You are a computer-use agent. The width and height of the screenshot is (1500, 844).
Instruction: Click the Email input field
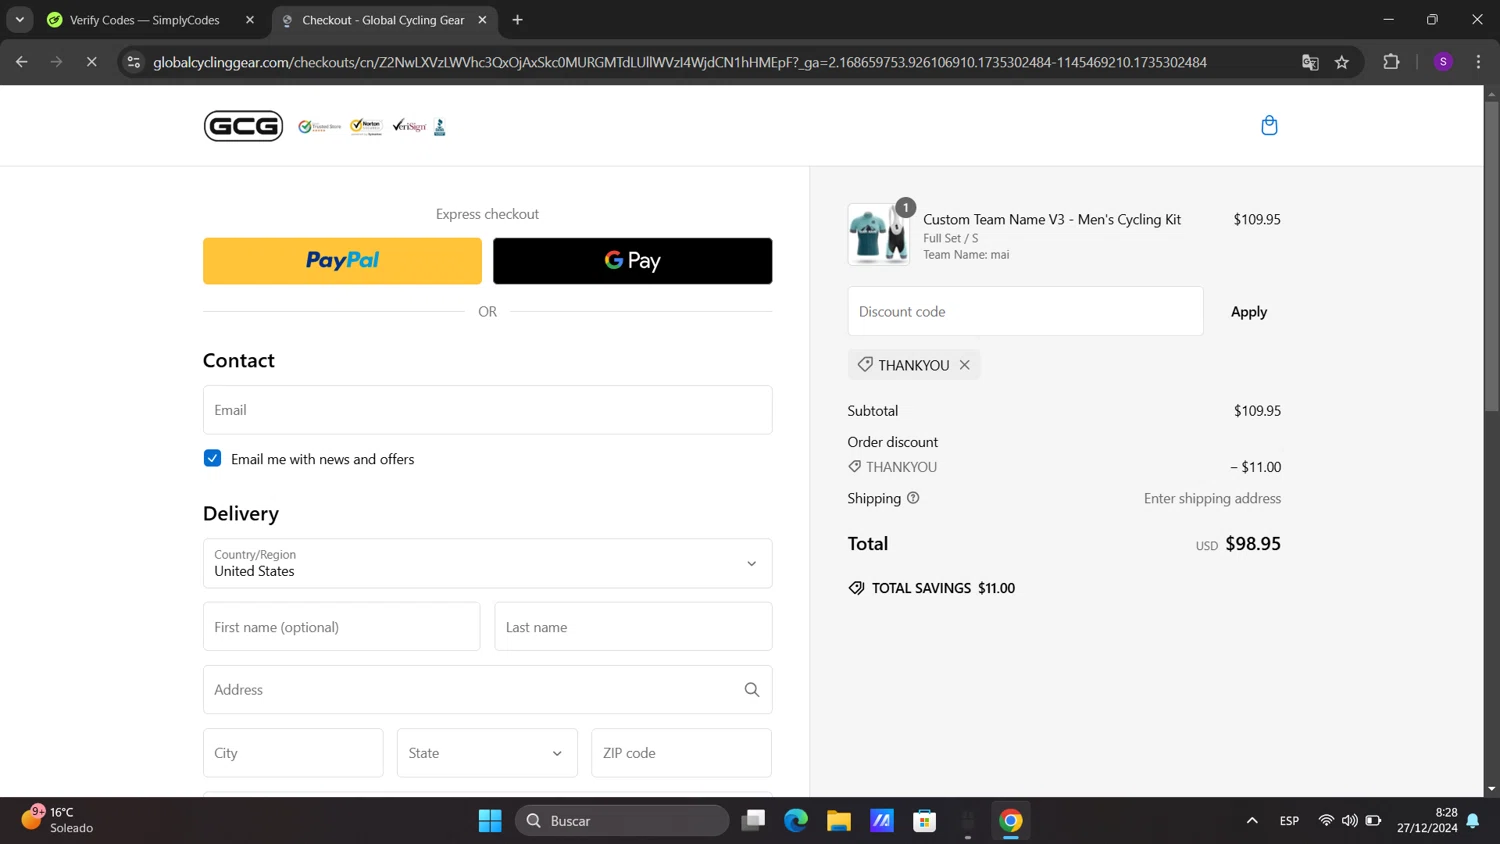487,410
